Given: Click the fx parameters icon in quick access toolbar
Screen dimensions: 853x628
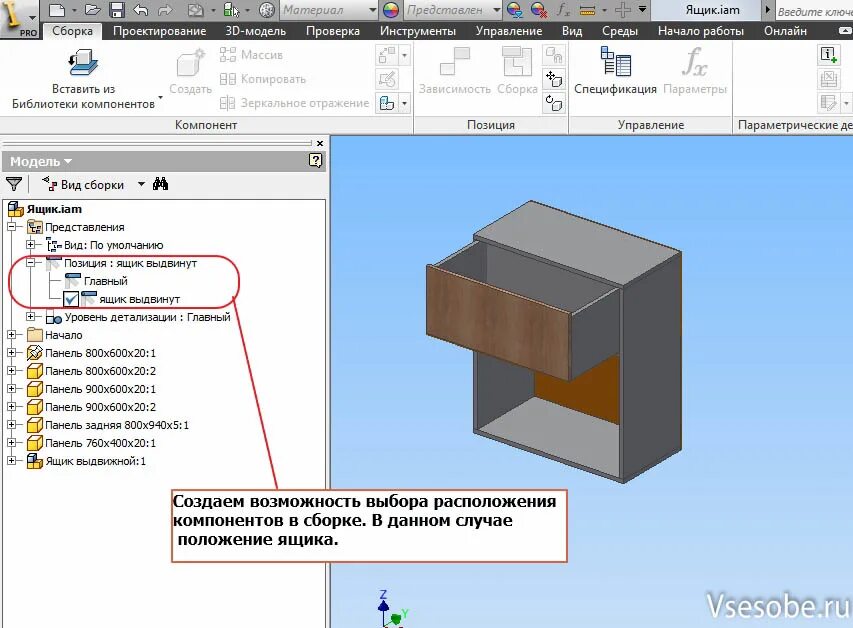Looking at the screenshot, I should pos(563,10).
